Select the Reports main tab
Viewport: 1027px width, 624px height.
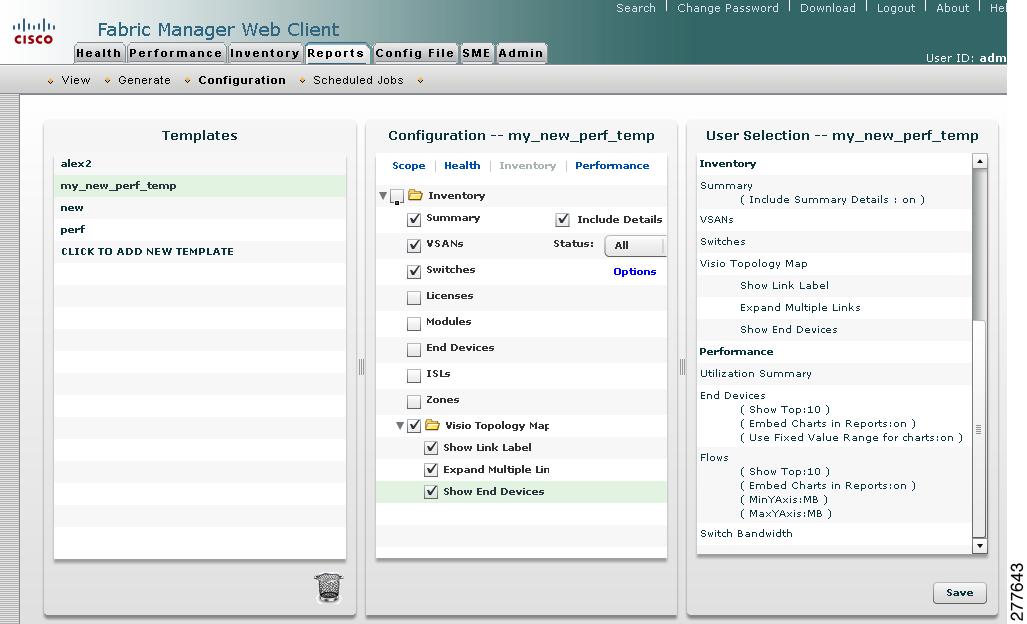coord(335,53)
